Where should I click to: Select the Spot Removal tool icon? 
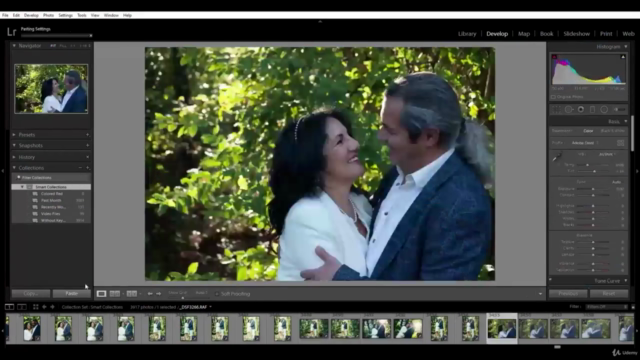pyautogui.click(x=569, y=109)
